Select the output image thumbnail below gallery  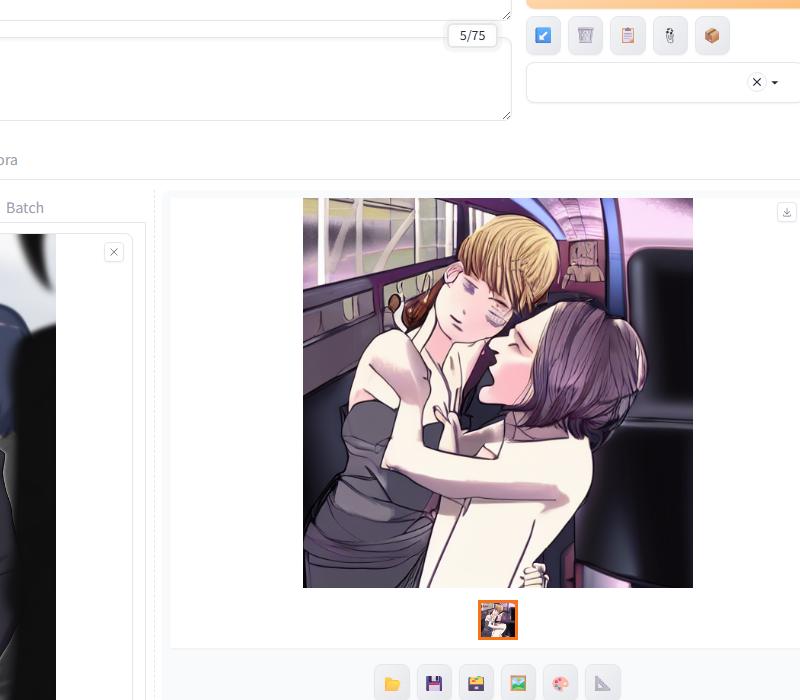pyautogui.click(x=498, y=620)
